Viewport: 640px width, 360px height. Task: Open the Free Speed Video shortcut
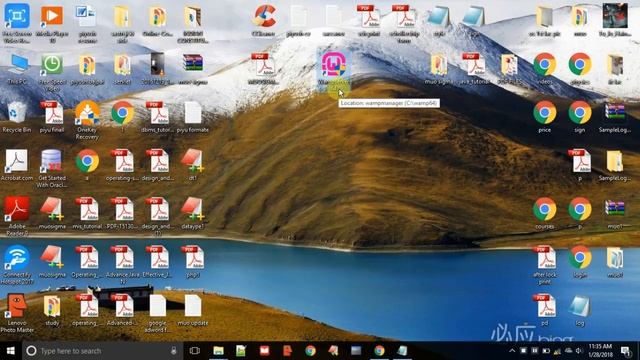tap(52, 64)
